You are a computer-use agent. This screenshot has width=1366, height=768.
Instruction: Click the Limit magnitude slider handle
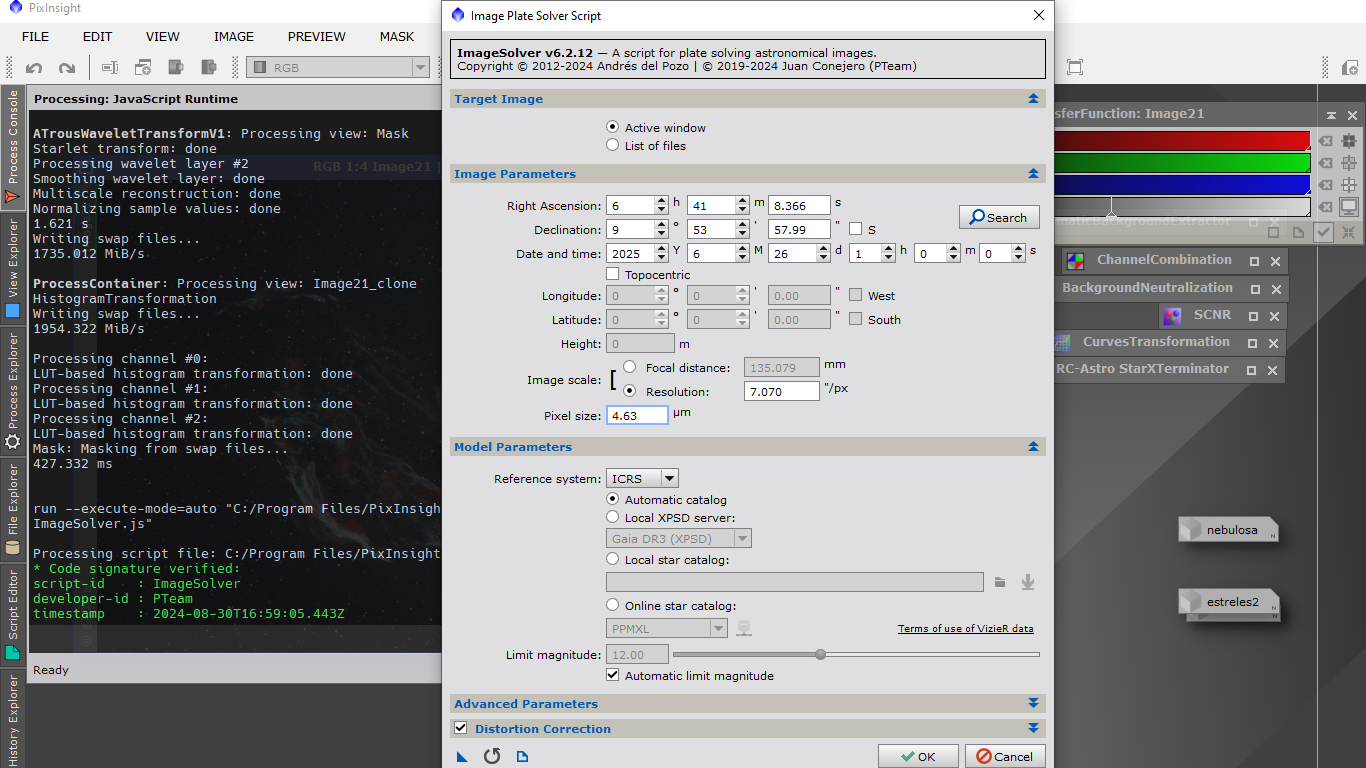821,655
